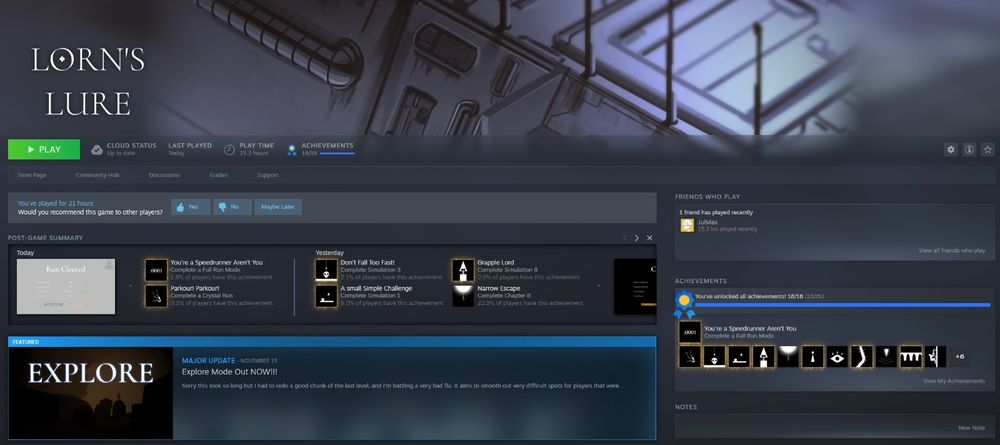Viewport: 1000px width, 445px height.
Task: Click the A small Simple Challenge achievement icon
Action: coord(327,296)
